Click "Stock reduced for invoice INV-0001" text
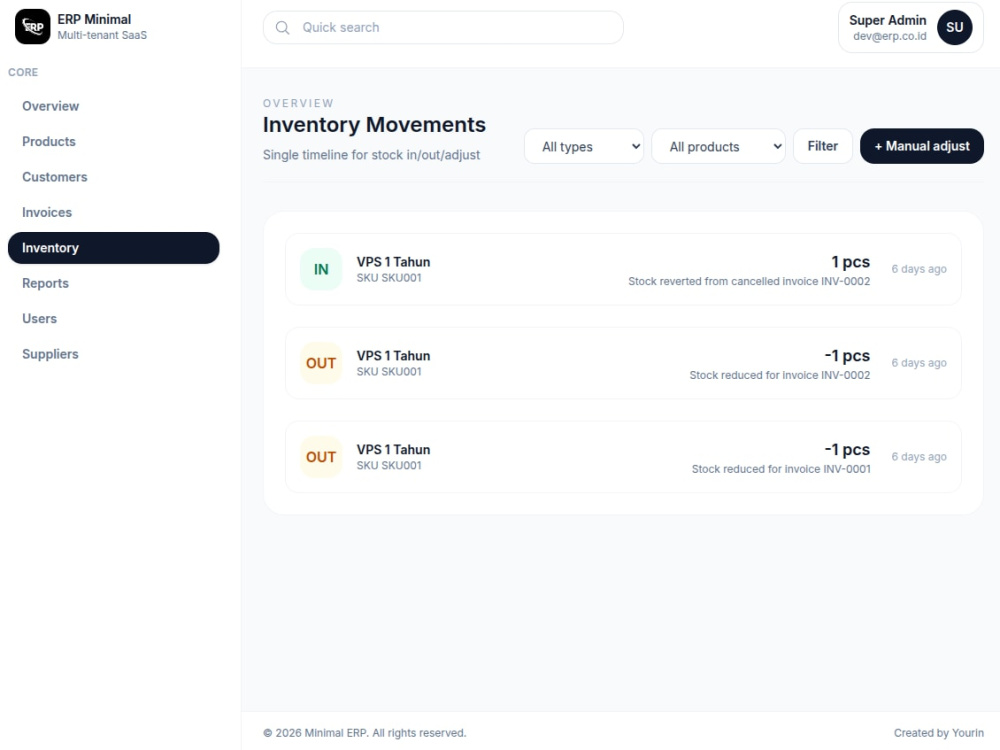1000x750 pixels. (x=781, y=469)
